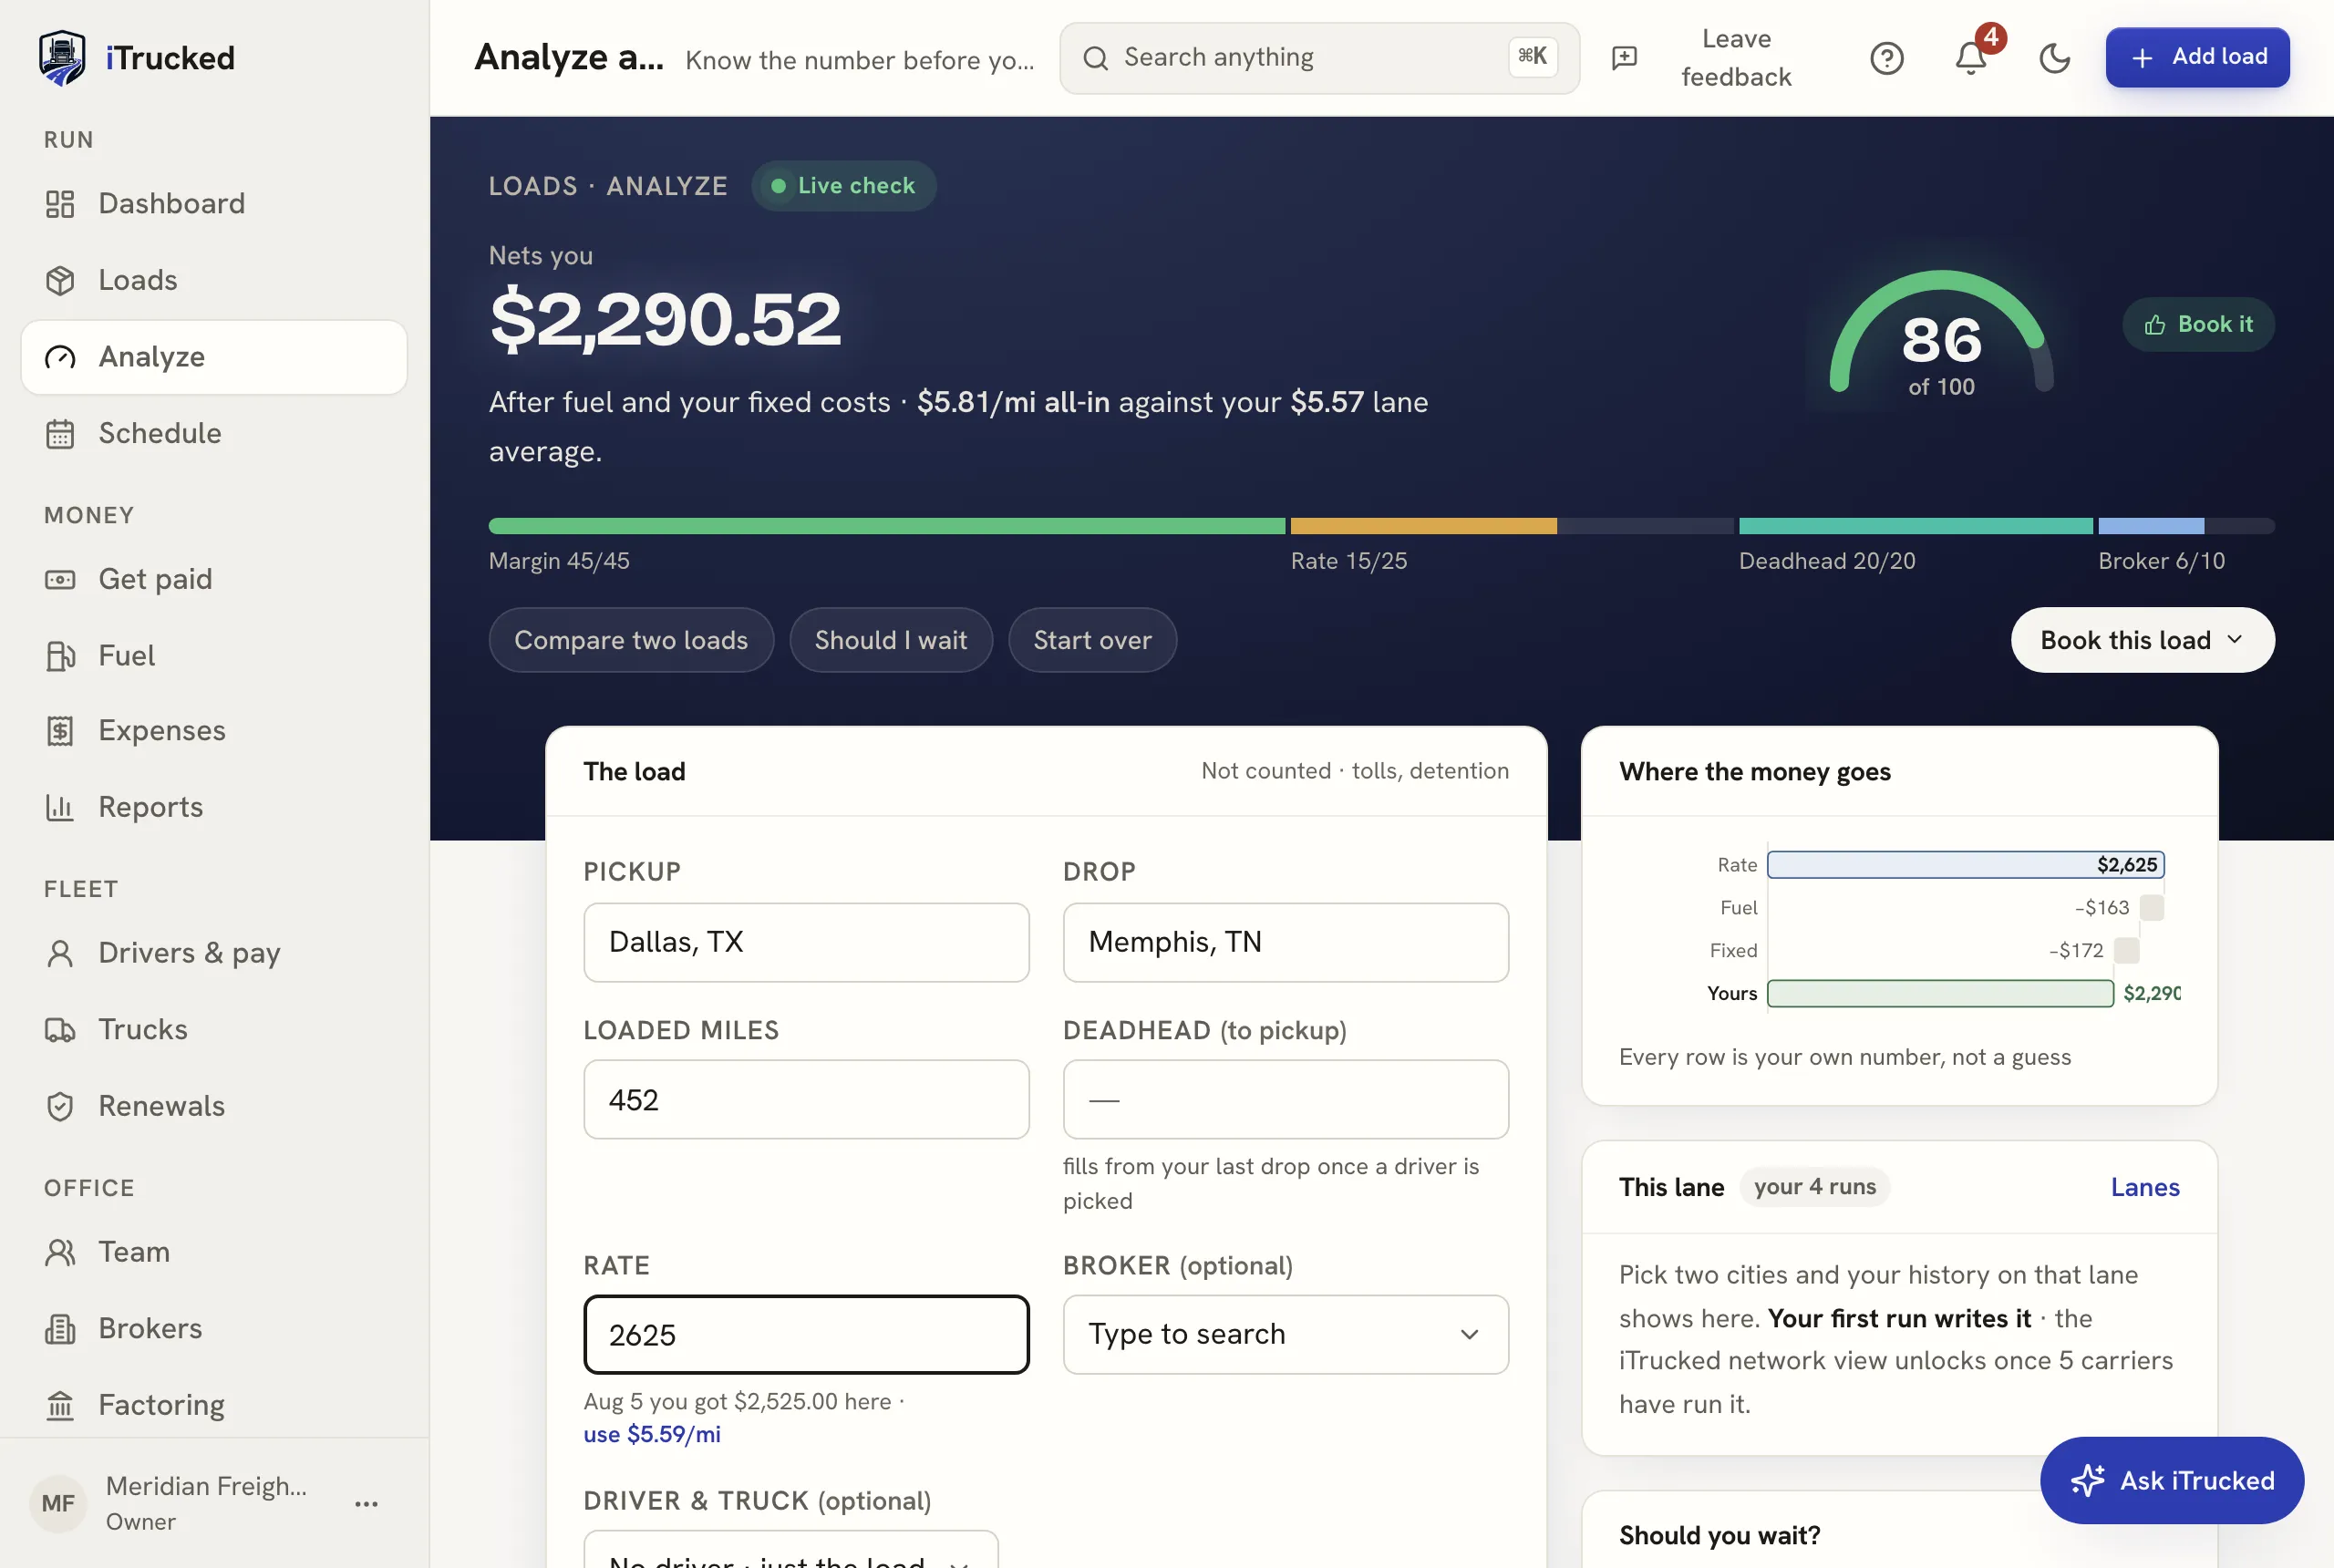Open Dashboard from the sidebar
This screenshot has width=2334, height=1568.
(214, 203)
